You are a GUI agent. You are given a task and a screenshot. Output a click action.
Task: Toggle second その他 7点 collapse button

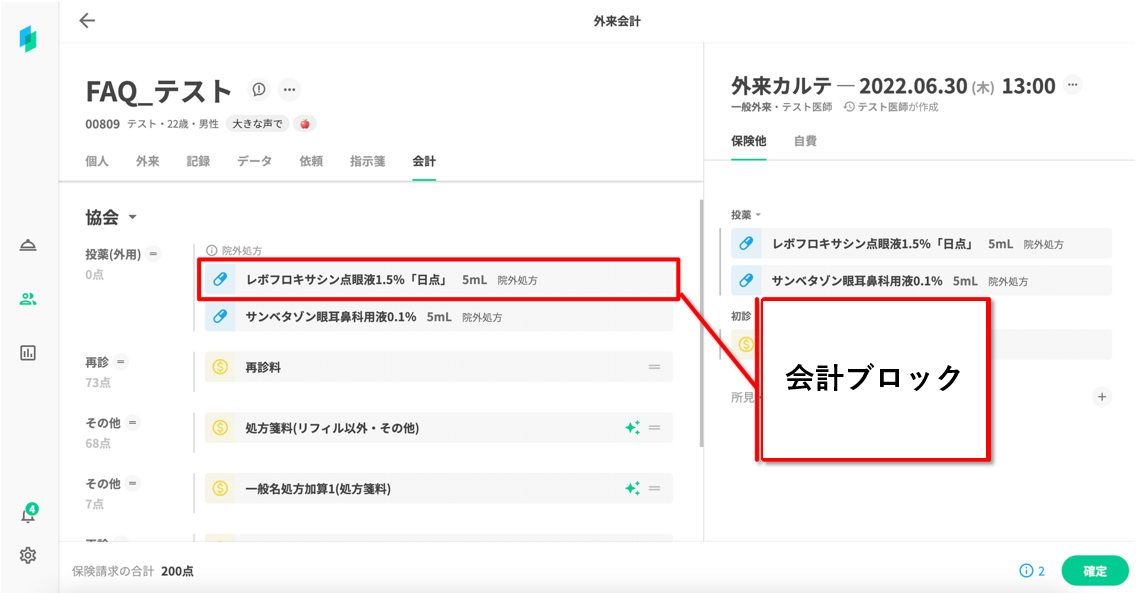[133, 484]
